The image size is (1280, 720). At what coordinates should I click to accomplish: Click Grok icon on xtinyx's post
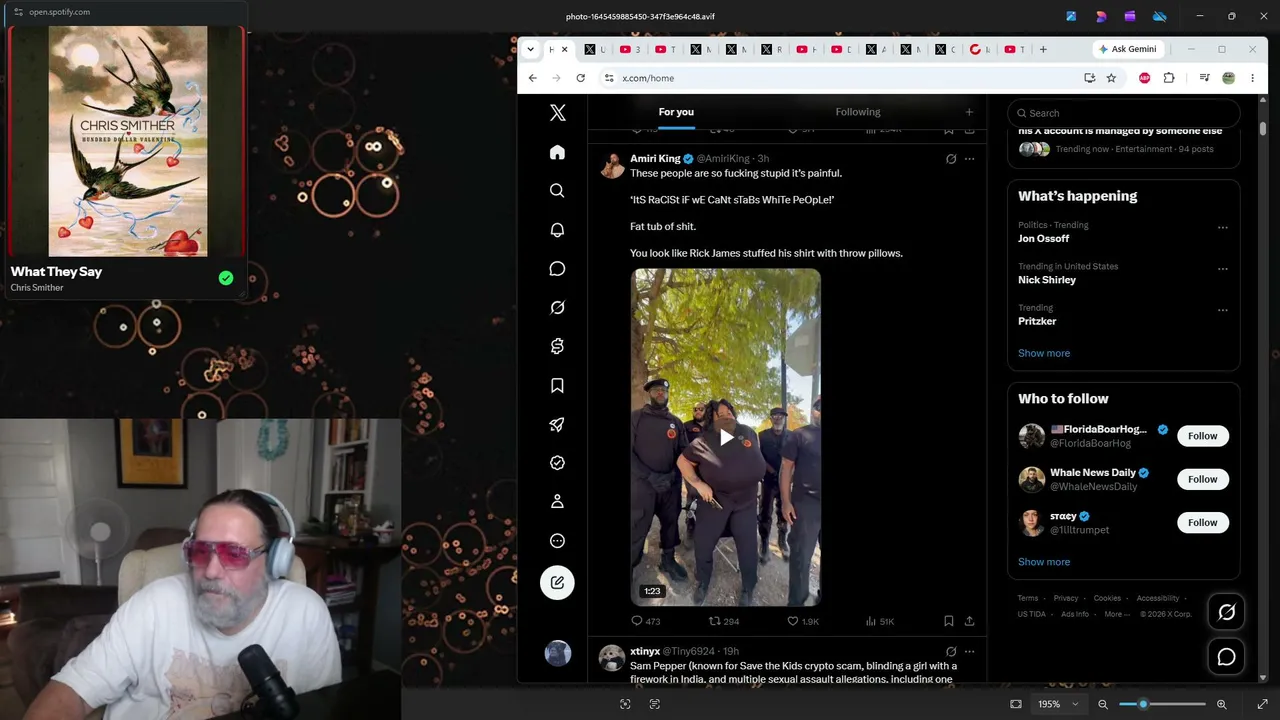coord(951,652)
